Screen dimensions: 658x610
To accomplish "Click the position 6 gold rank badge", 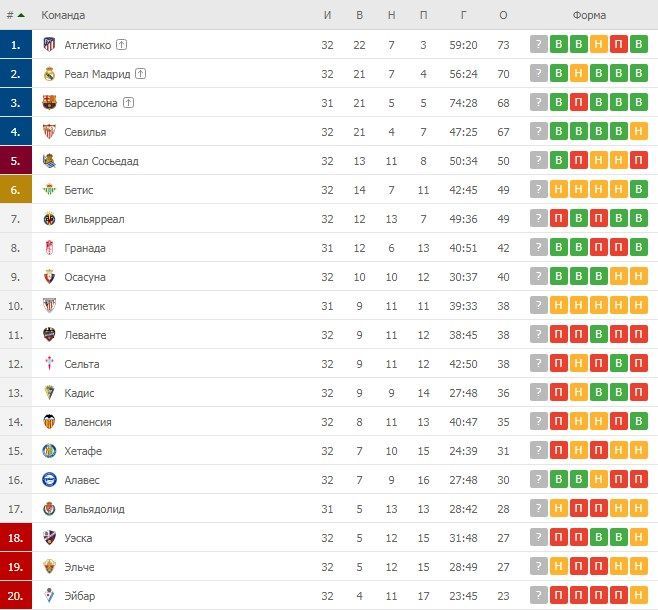I will tap(15, 190).
